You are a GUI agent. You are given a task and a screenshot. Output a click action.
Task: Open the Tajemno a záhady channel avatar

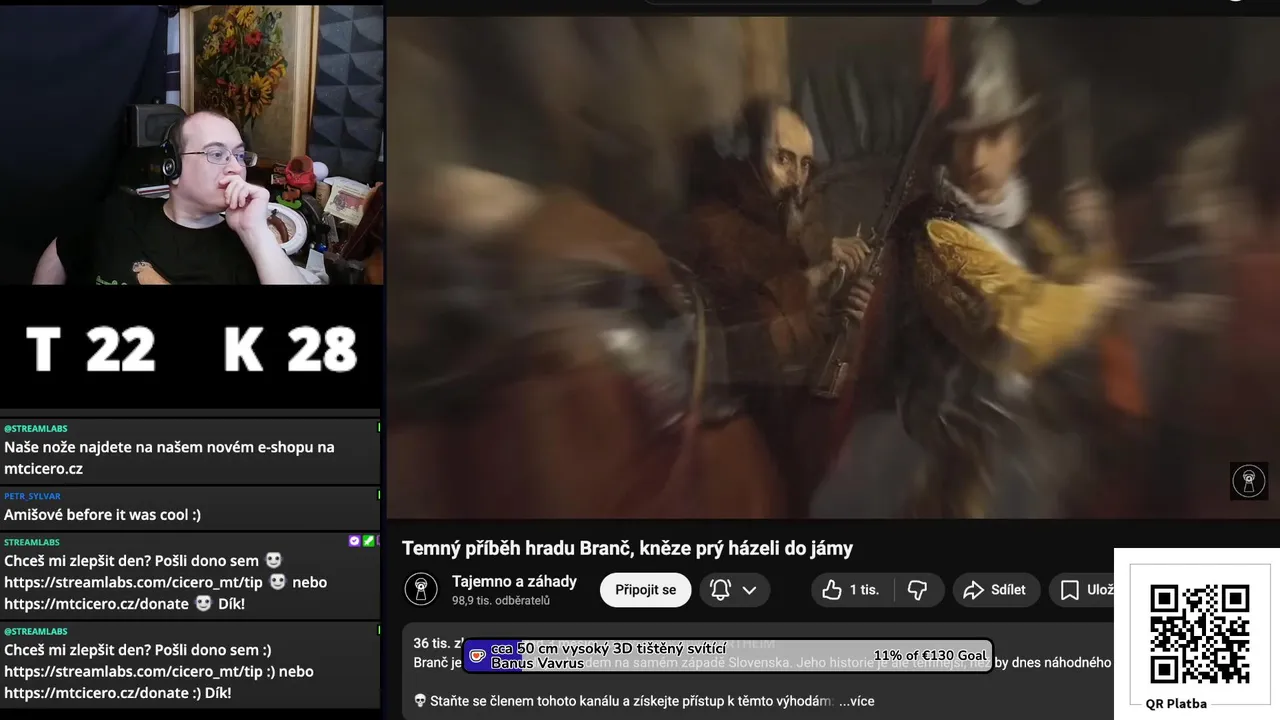pyautogui.click(x=421, y=589)
